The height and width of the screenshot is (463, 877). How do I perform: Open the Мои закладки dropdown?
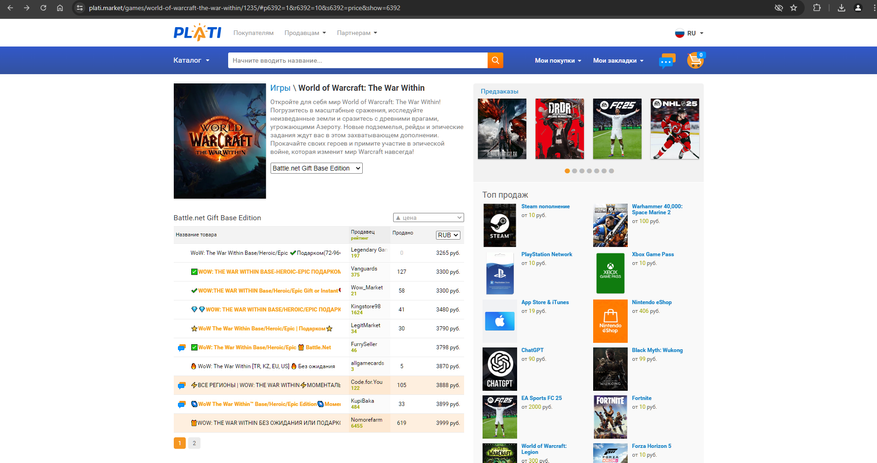point(618,60)
